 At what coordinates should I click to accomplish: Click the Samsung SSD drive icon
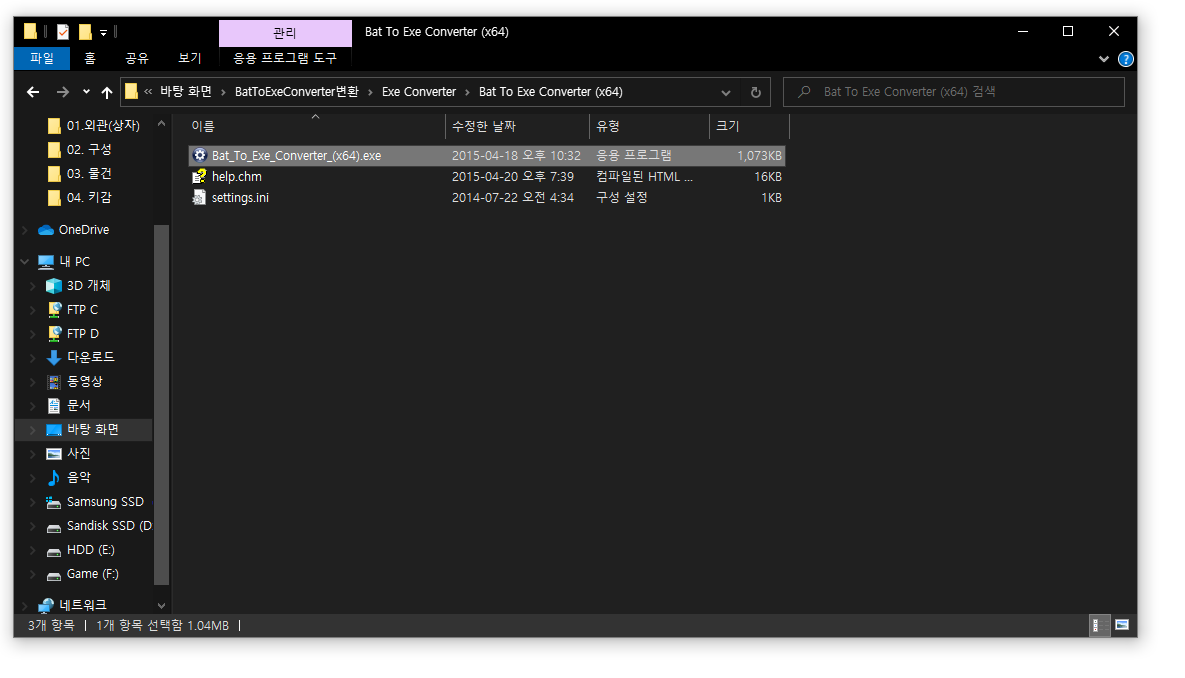click(54, 503)
